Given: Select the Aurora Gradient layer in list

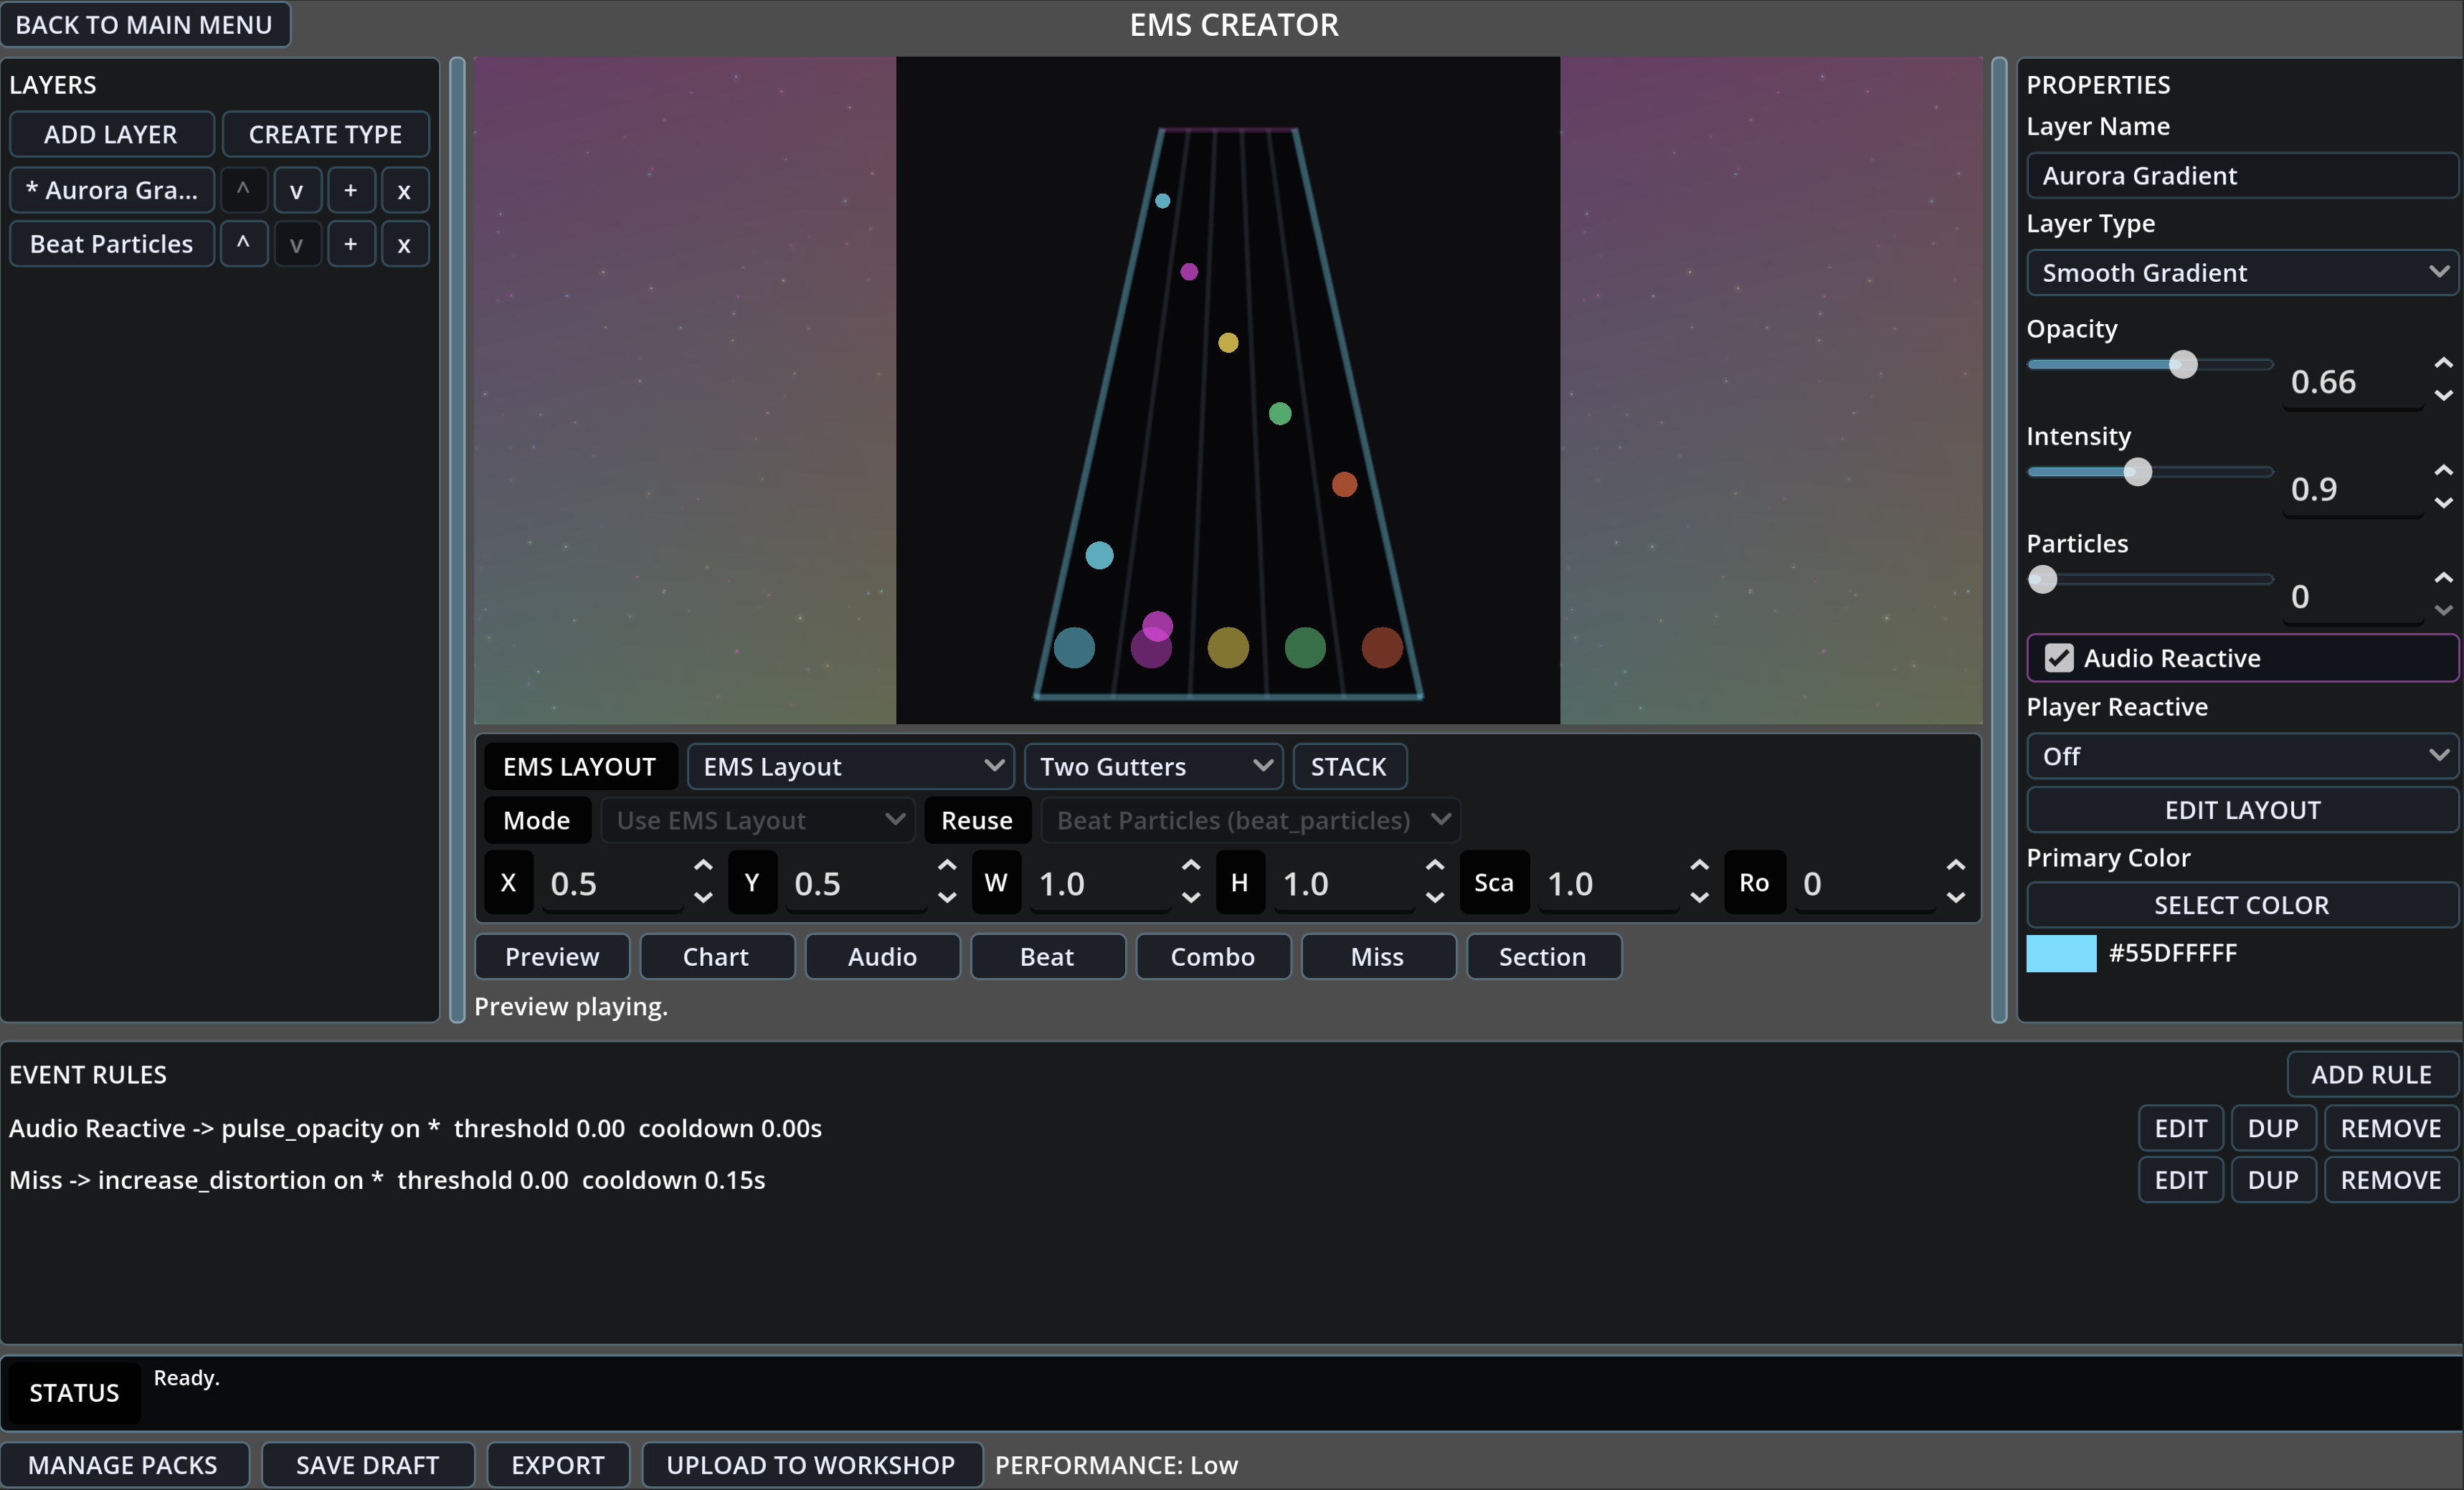Looking at the screenshot, I should [112, 190].
